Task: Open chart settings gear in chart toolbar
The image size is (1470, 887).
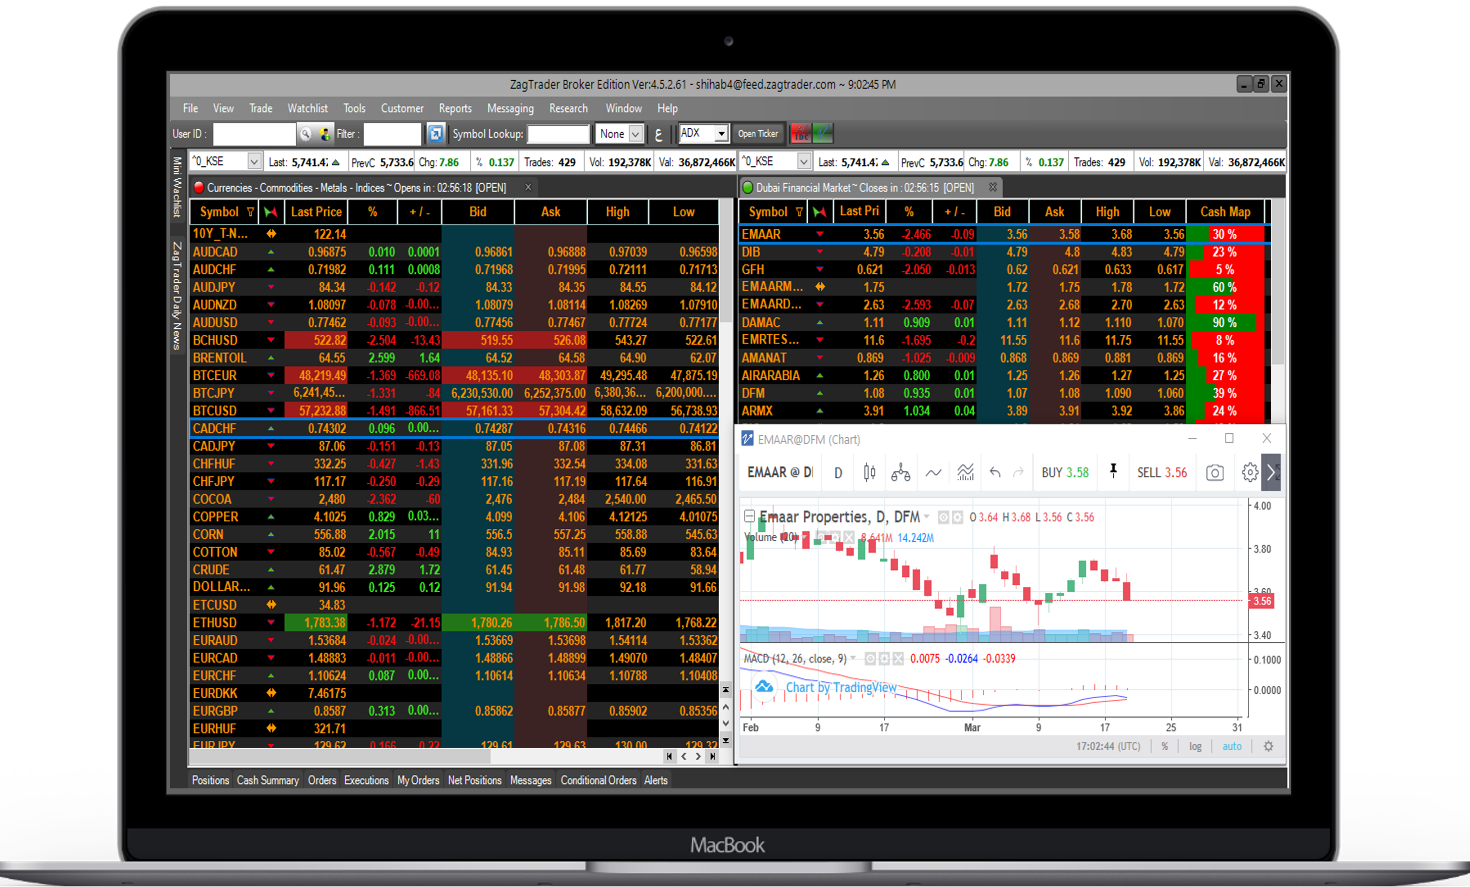Action: [x=1250, y=473]
